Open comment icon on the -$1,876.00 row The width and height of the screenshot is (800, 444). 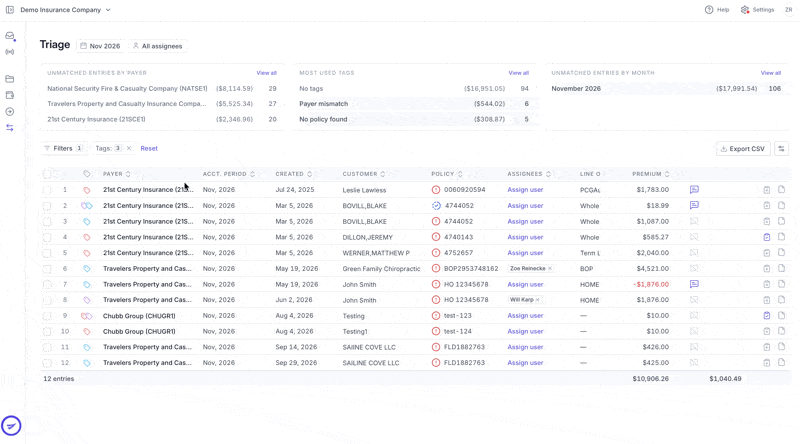(x=694, y=284)
